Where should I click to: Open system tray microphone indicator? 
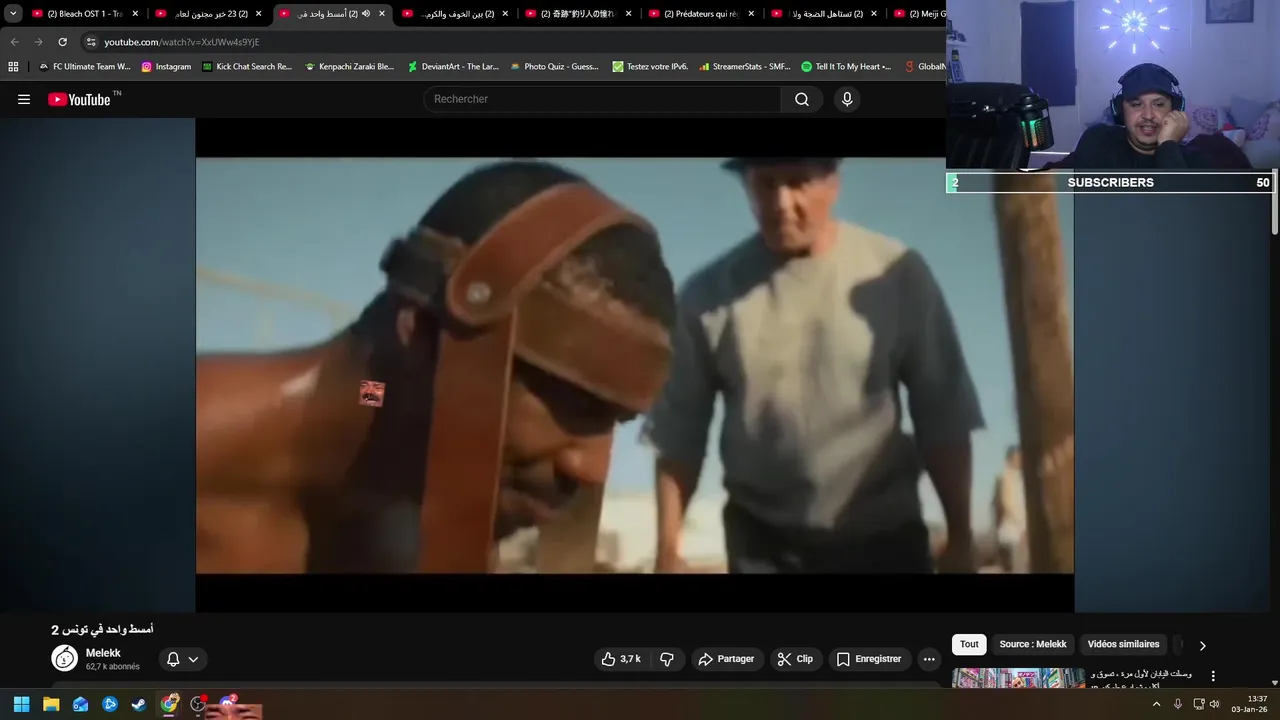[x=1178, y=704]
